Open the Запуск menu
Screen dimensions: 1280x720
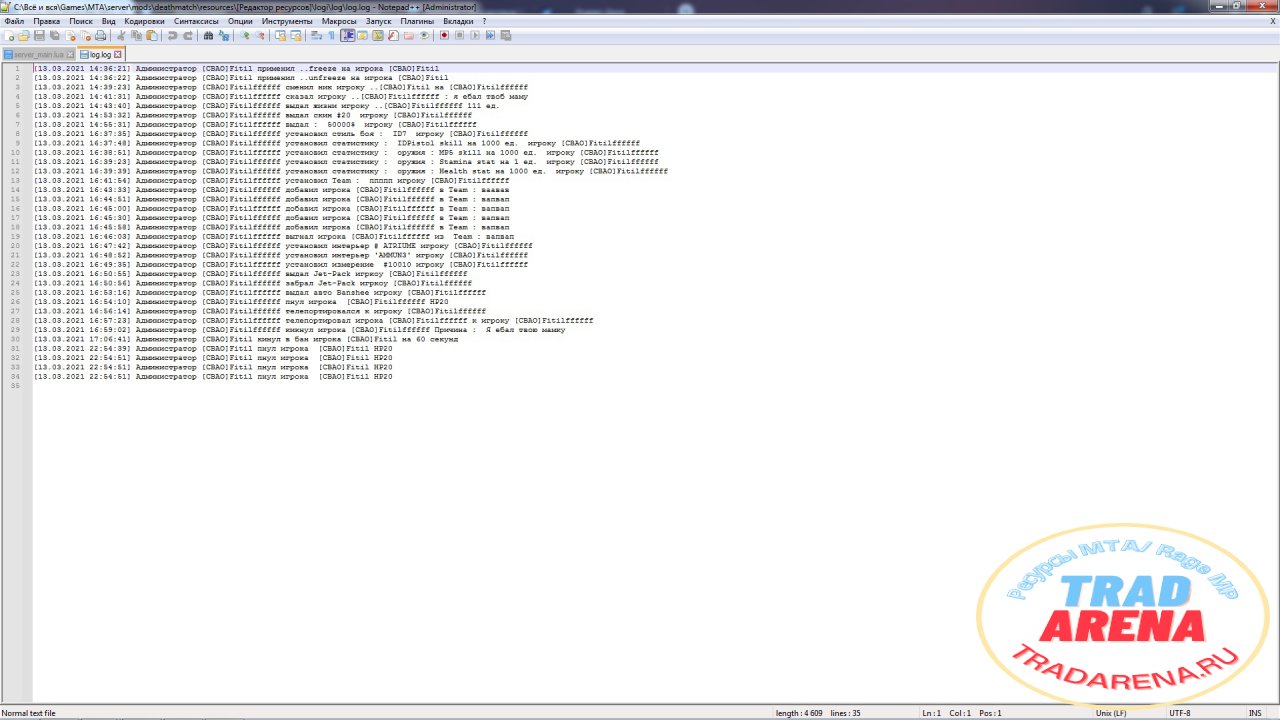coord(379,21)
